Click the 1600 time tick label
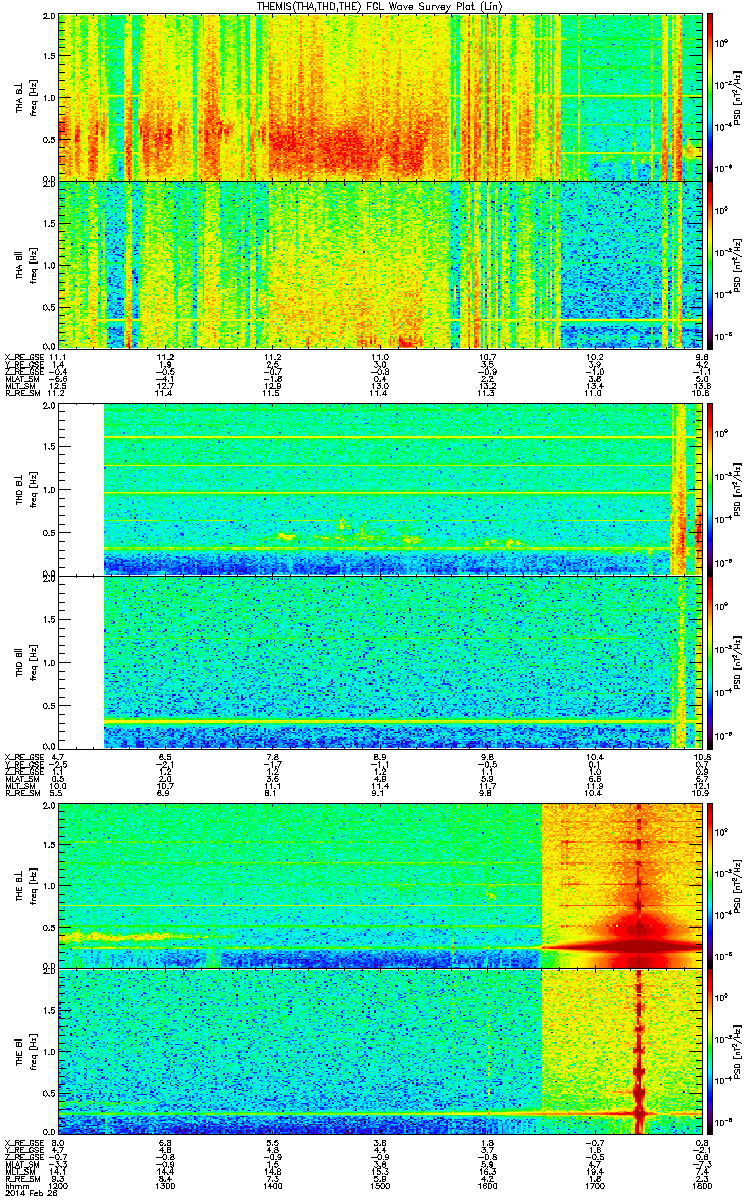The height and width of the screenshot is (1200, 750). tap(488, 1187)
